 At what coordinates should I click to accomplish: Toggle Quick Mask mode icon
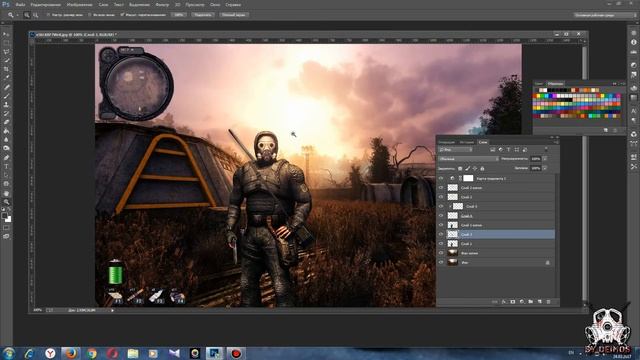[6, 228]
